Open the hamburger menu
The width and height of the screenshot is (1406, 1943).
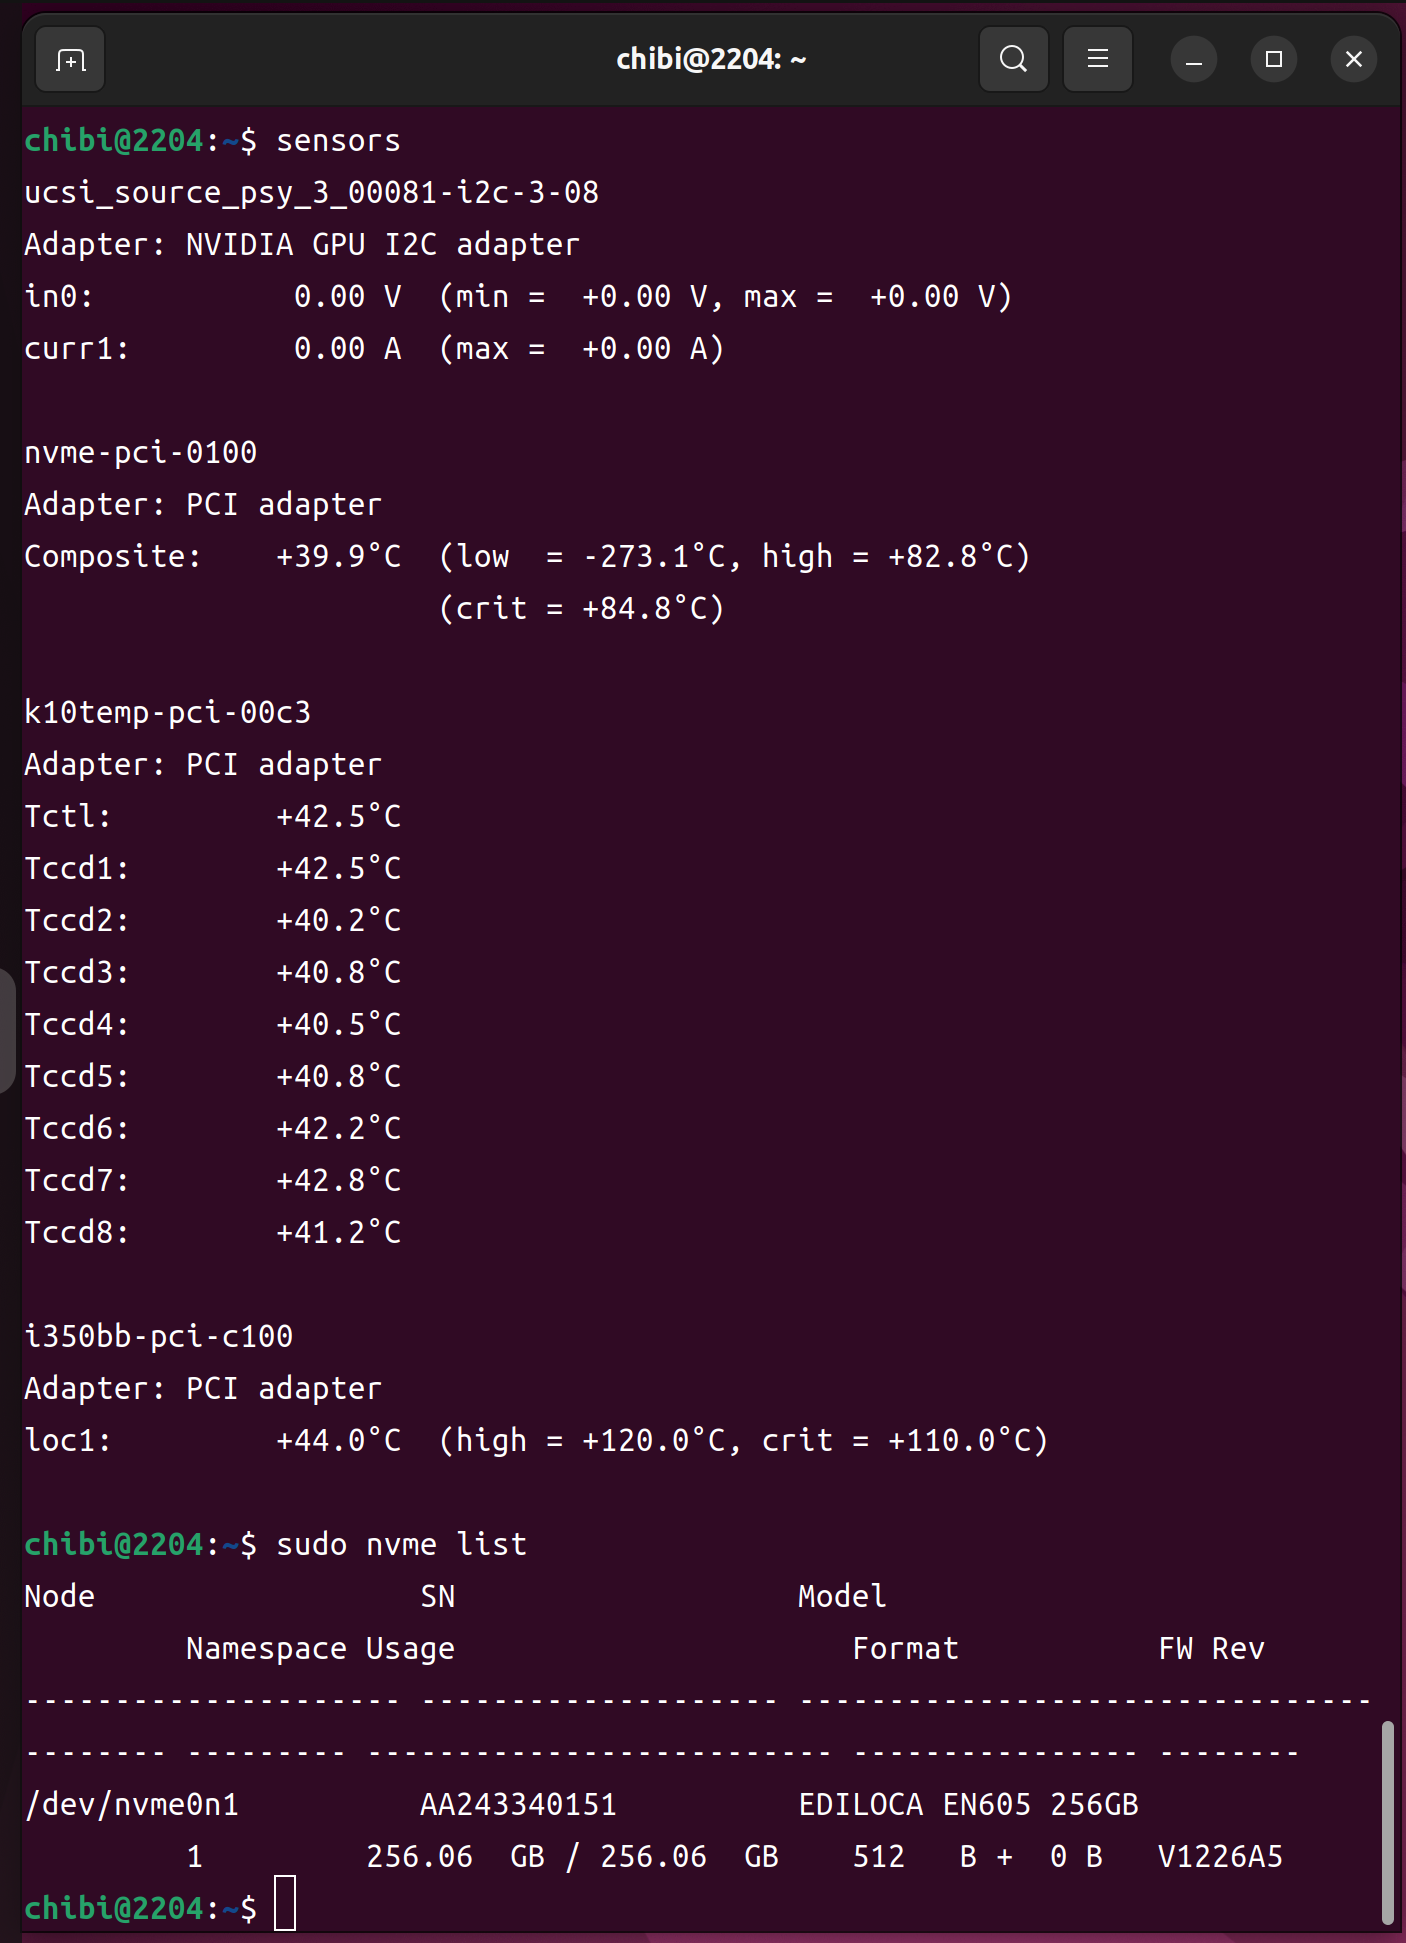point(1097,60)
